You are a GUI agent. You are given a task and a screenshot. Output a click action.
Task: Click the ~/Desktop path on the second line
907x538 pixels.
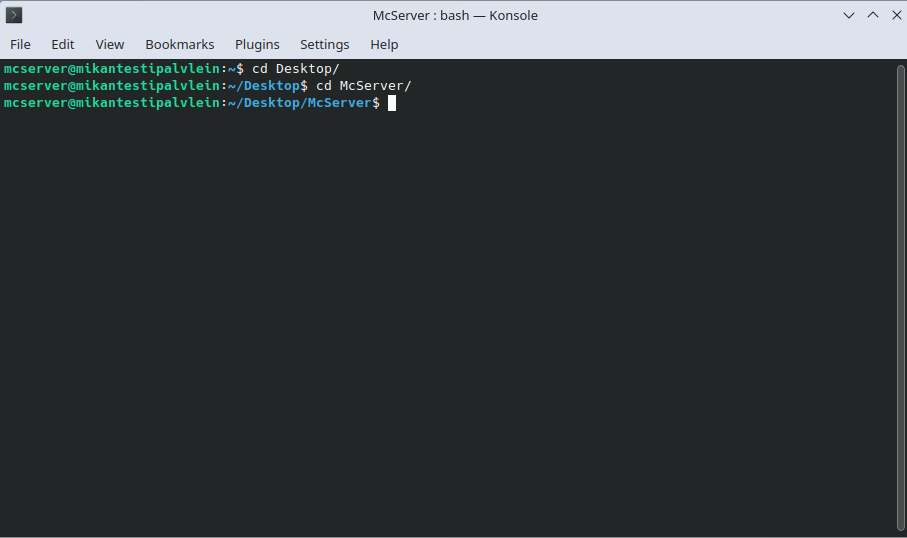tap(264, 86)
